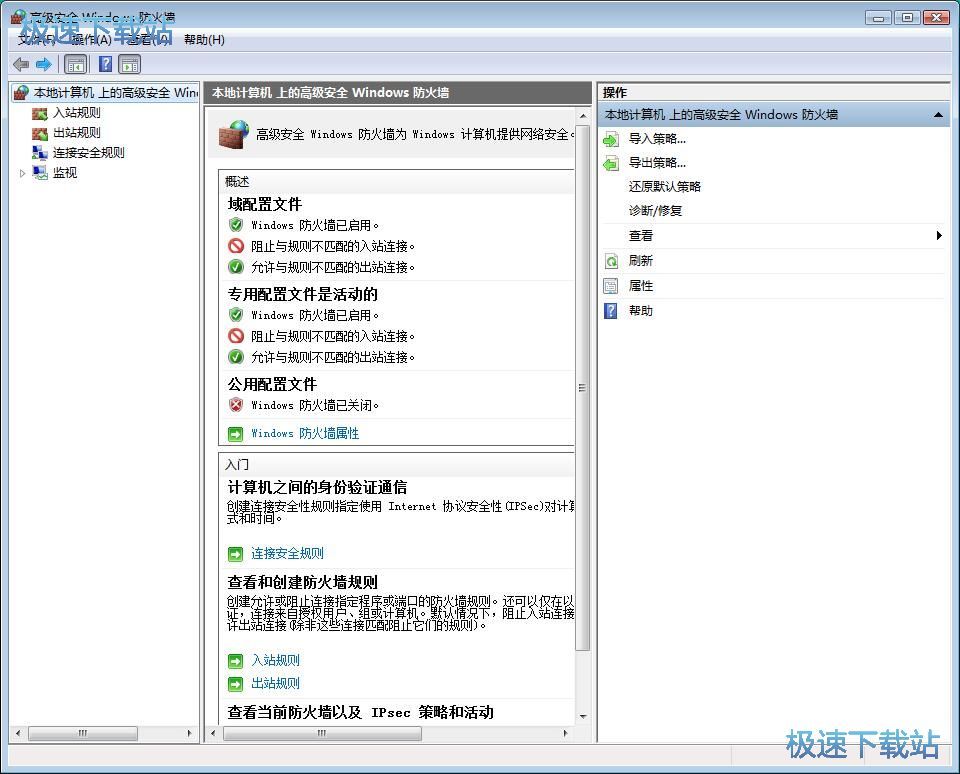The image size is (960, 774).
Task: Click green arrow icon beside Windows 防火墙属性
Action: pyautogui.click(x=235, y=434)
